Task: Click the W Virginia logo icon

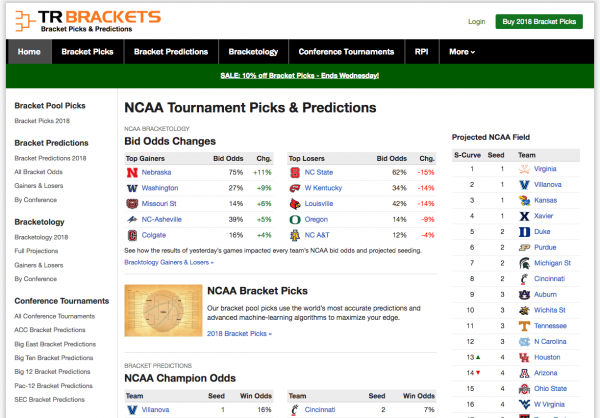Action: pyautogui.click(x=524, y=404)
